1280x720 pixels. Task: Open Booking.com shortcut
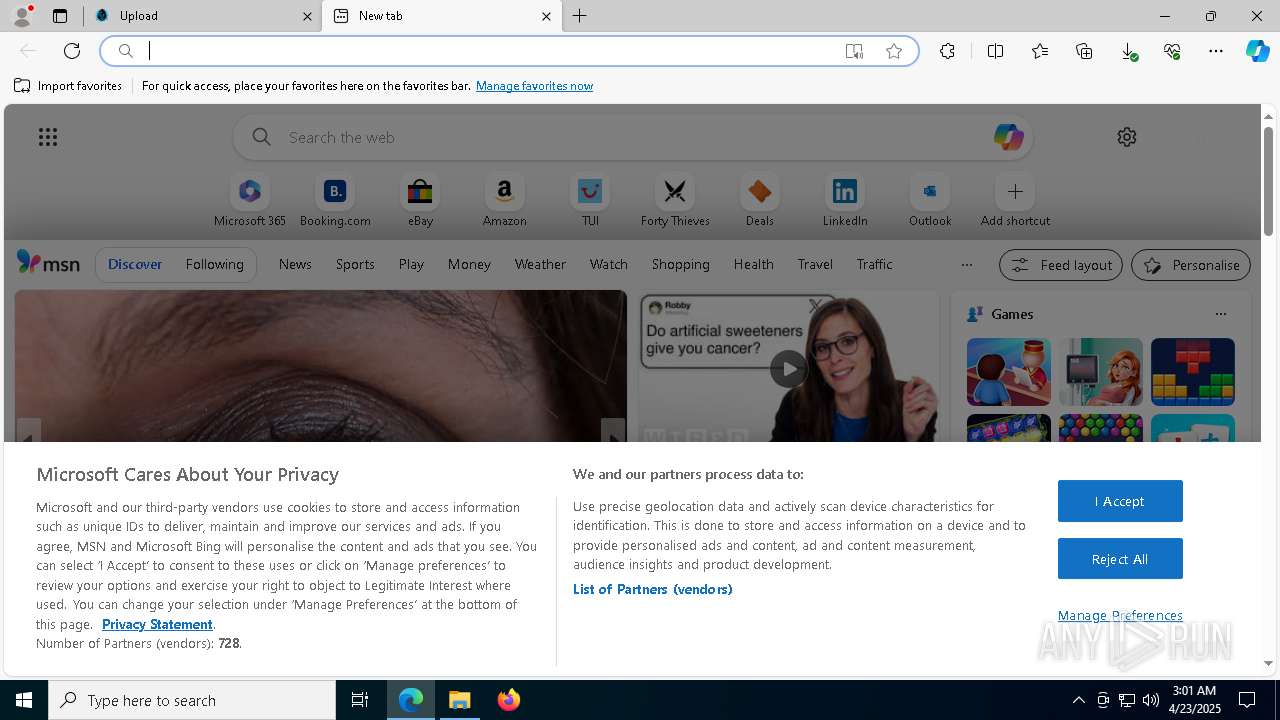335,201
